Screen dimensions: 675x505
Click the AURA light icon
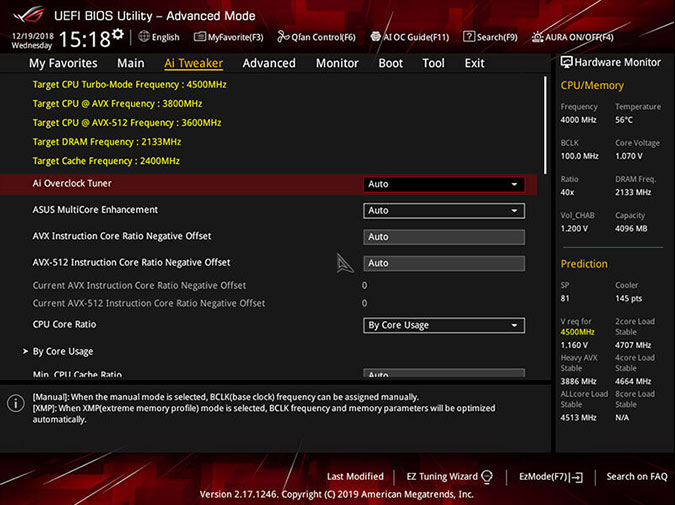[x=537, y=37]
